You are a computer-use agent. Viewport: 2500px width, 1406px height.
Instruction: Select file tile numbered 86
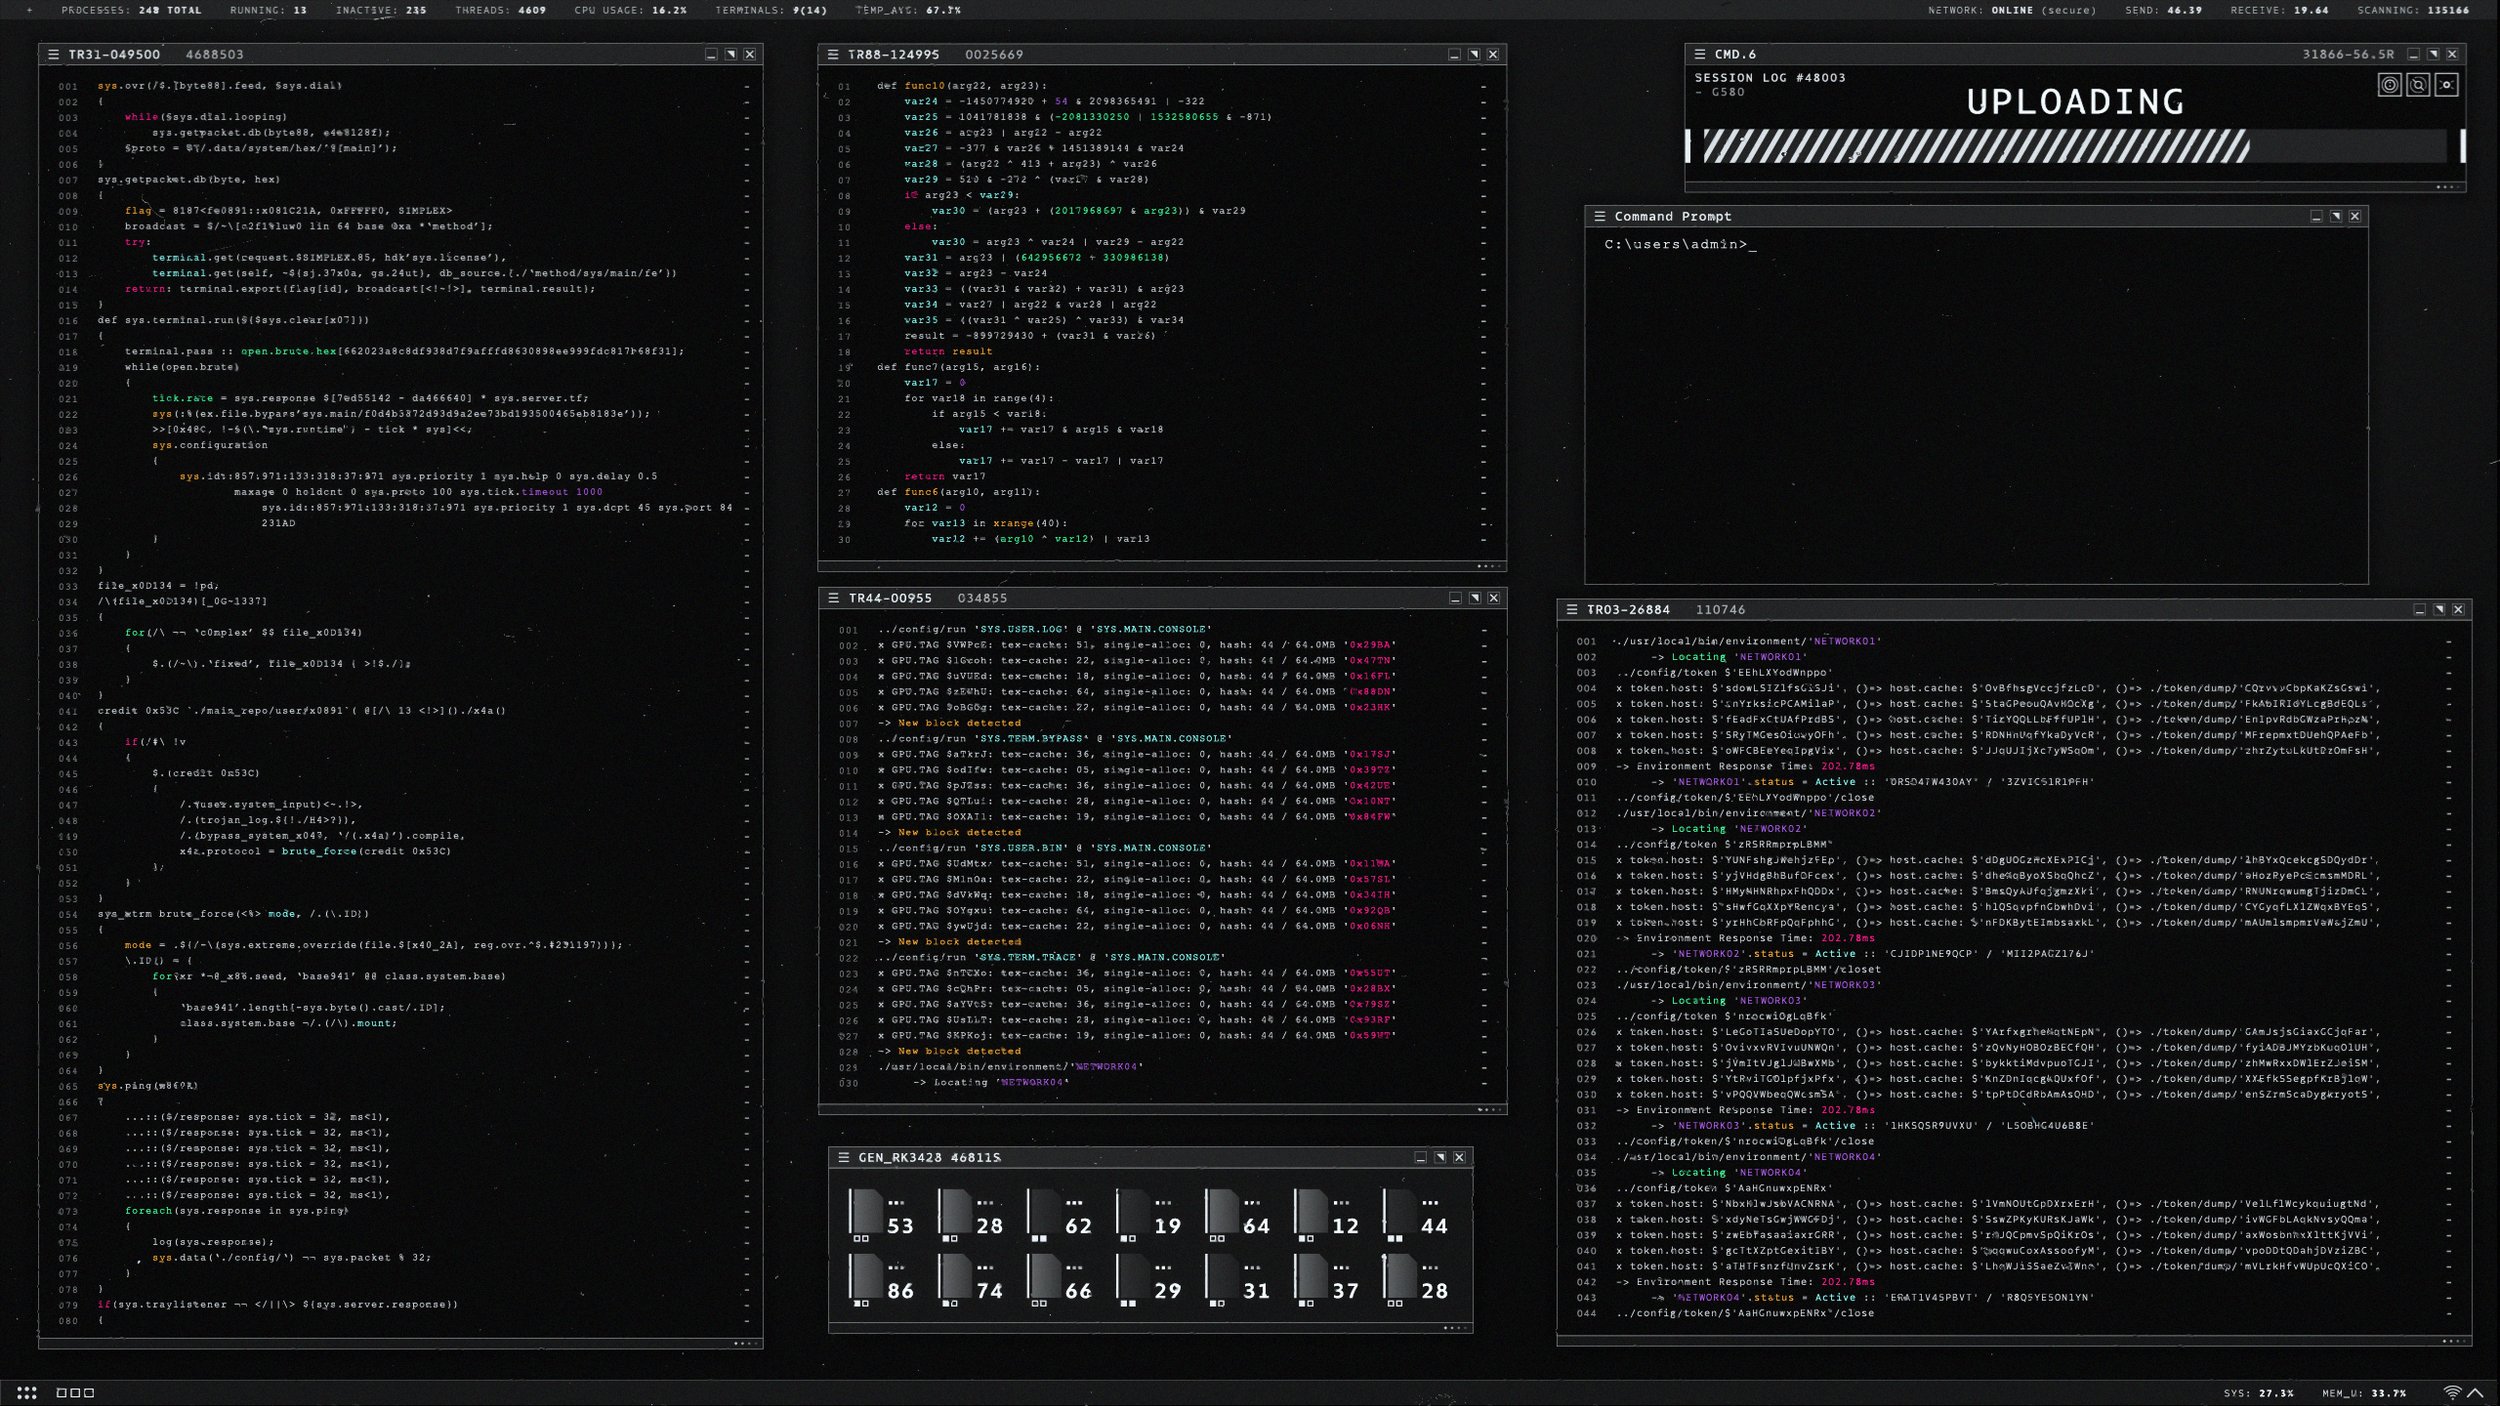point(881,1279)
